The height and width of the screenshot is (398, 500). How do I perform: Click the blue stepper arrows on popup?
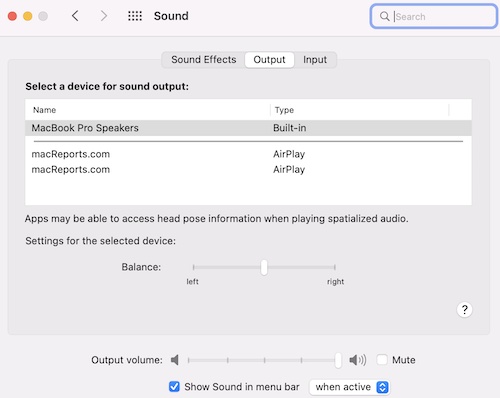tap(382, 387)
